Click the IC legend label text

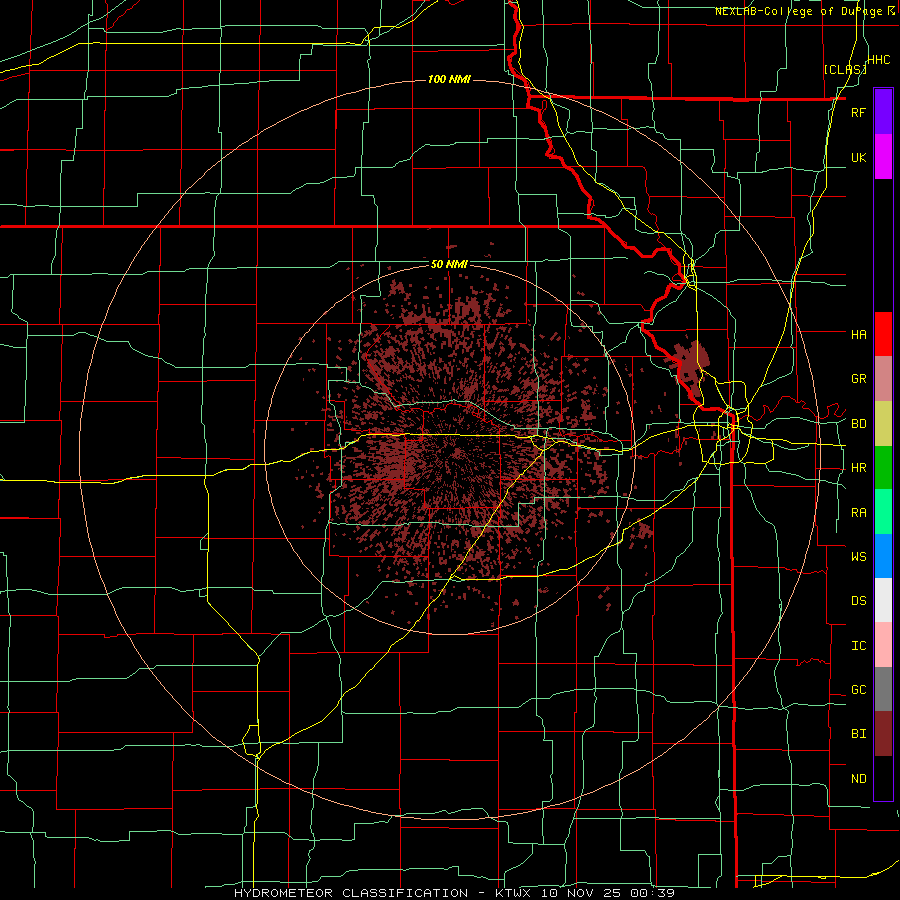click(x=858, y=646)
